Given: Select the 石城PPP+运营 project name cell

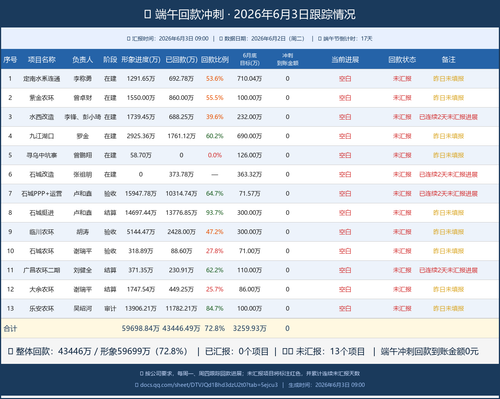Looking at the screenshot, I should (42, 194).
